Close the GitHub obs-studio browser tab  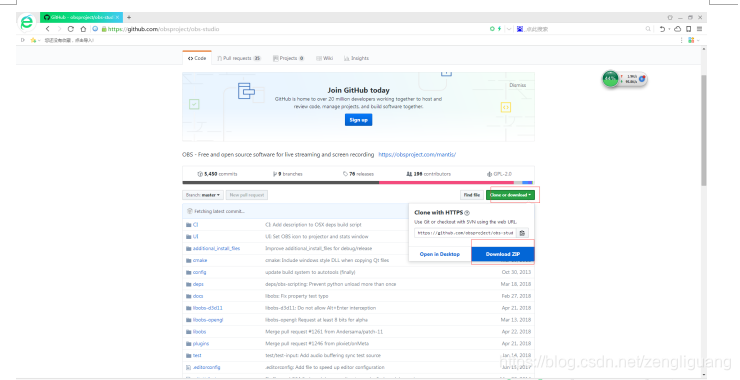(118, 17)
